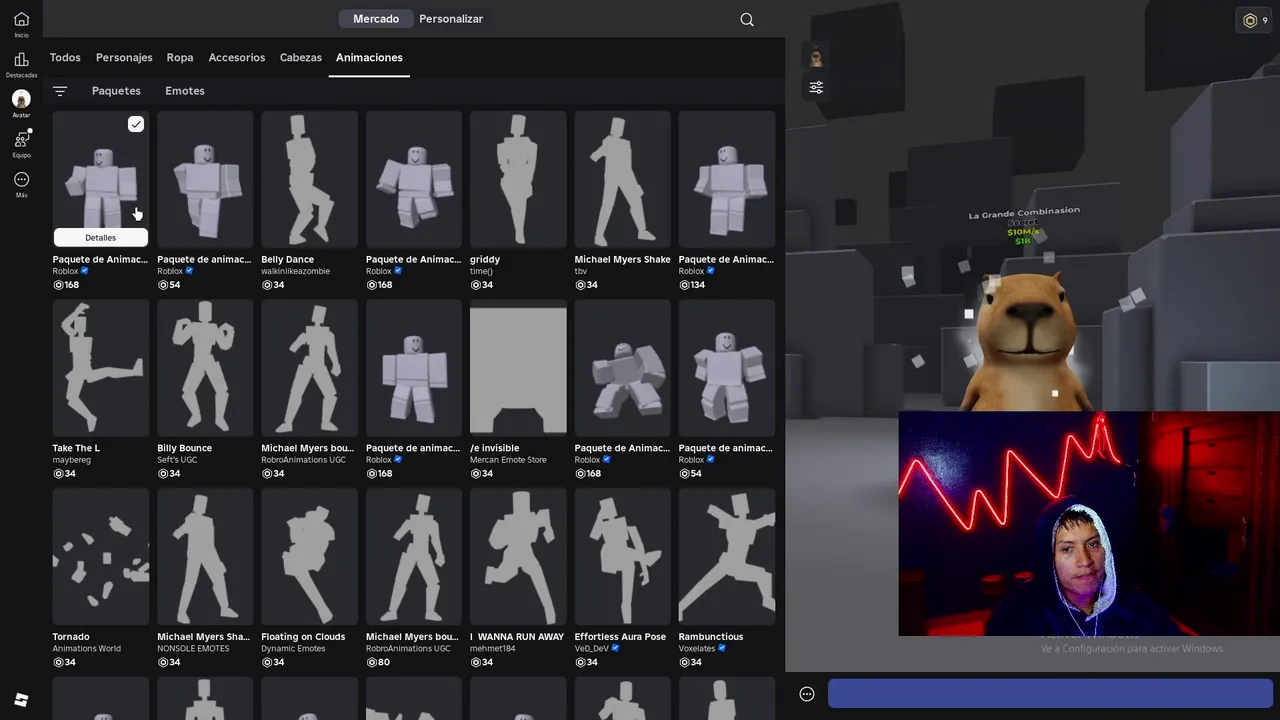
Task: Select the Personajes category tab
Action: pyautogui.click(x=124, y=58)
